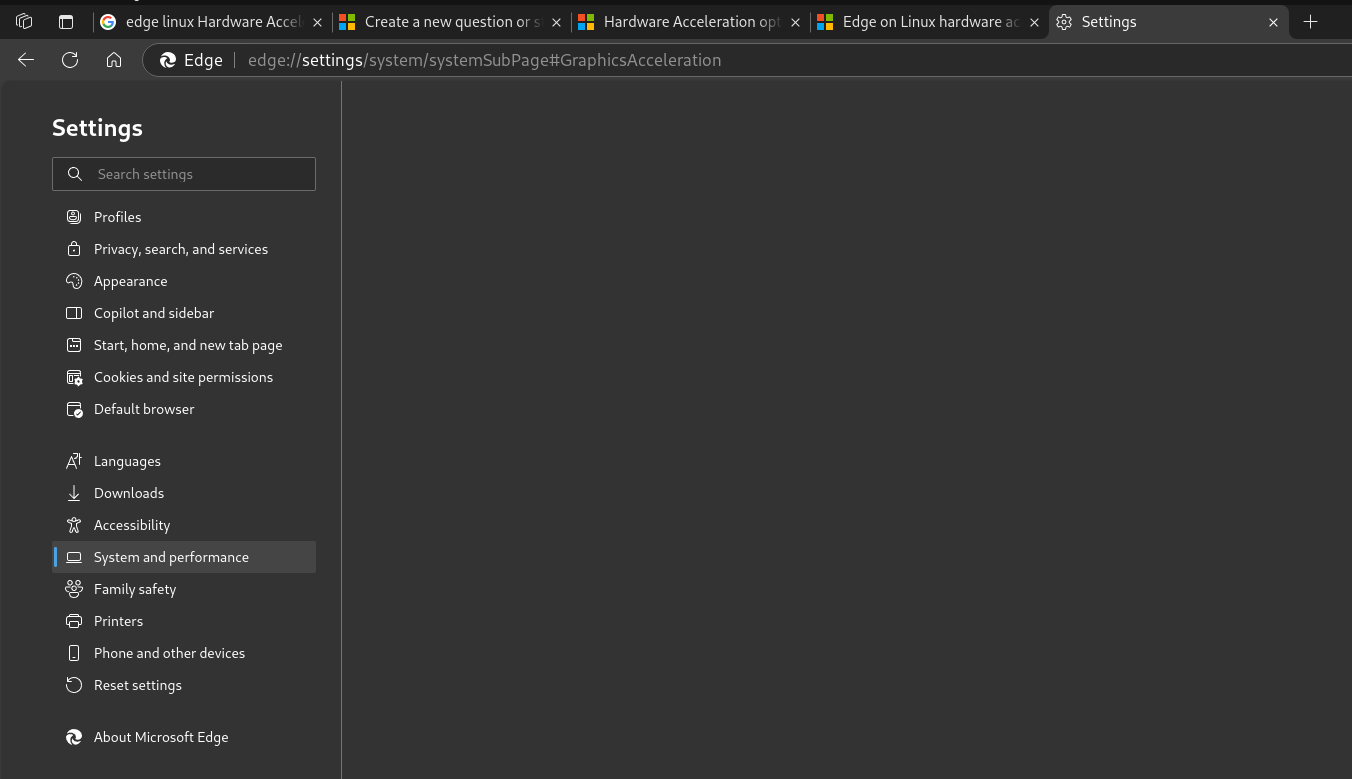Switch to the Create a new question tab
The image size is (1352, 779).
[x=451, y=21]
